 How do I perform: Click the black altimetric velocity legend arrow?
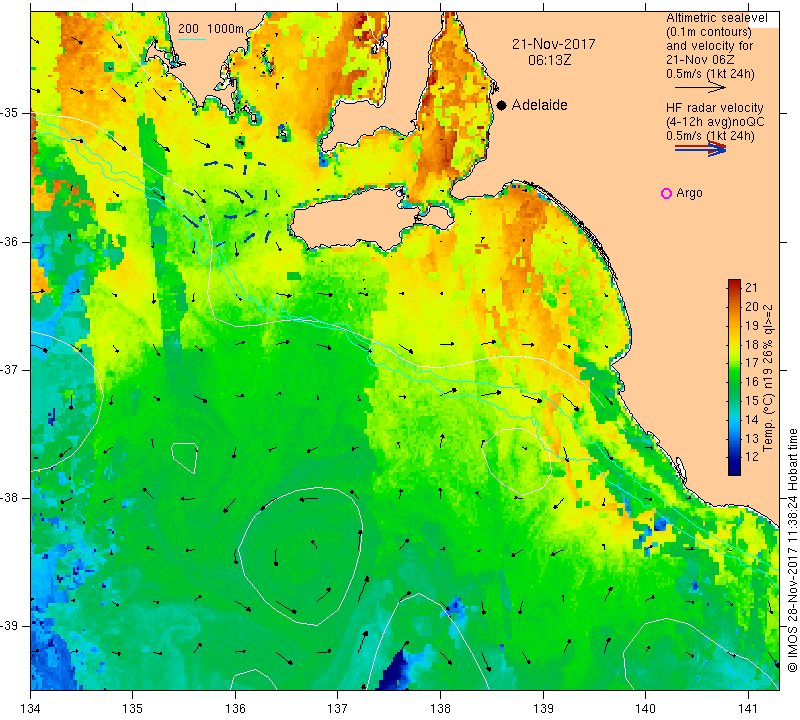tap(700, 88)
